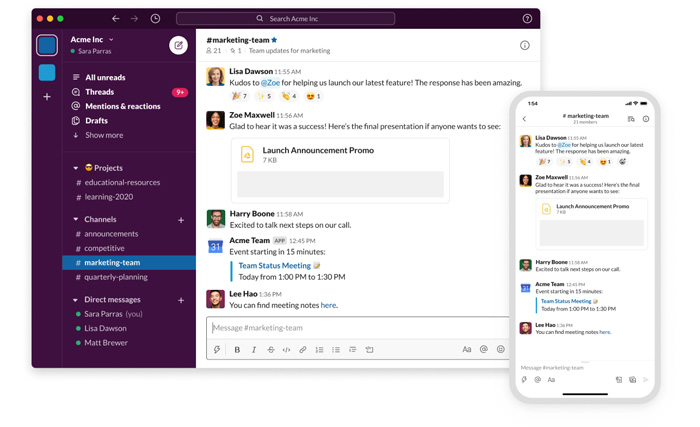Click the help question mark icon
This screenshot has width=700, height=427.
click(x=527, y=18)
